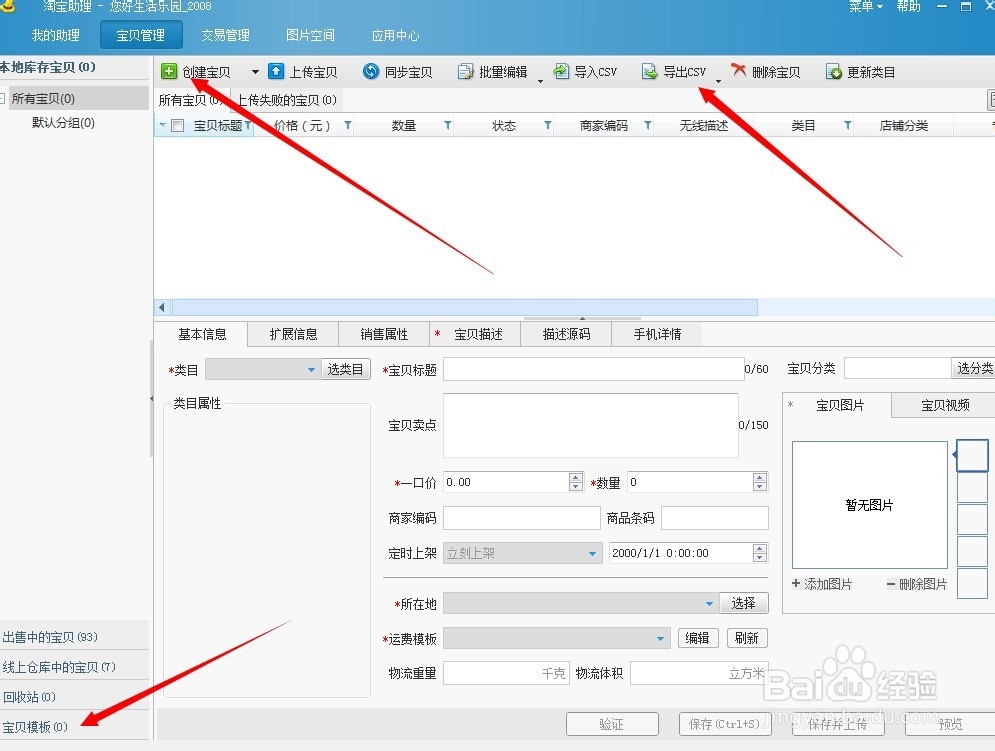The width and height of the screenshot is (995, 751).
Task: Filter the 宝贝标题 column
Action: coord(247,125)
